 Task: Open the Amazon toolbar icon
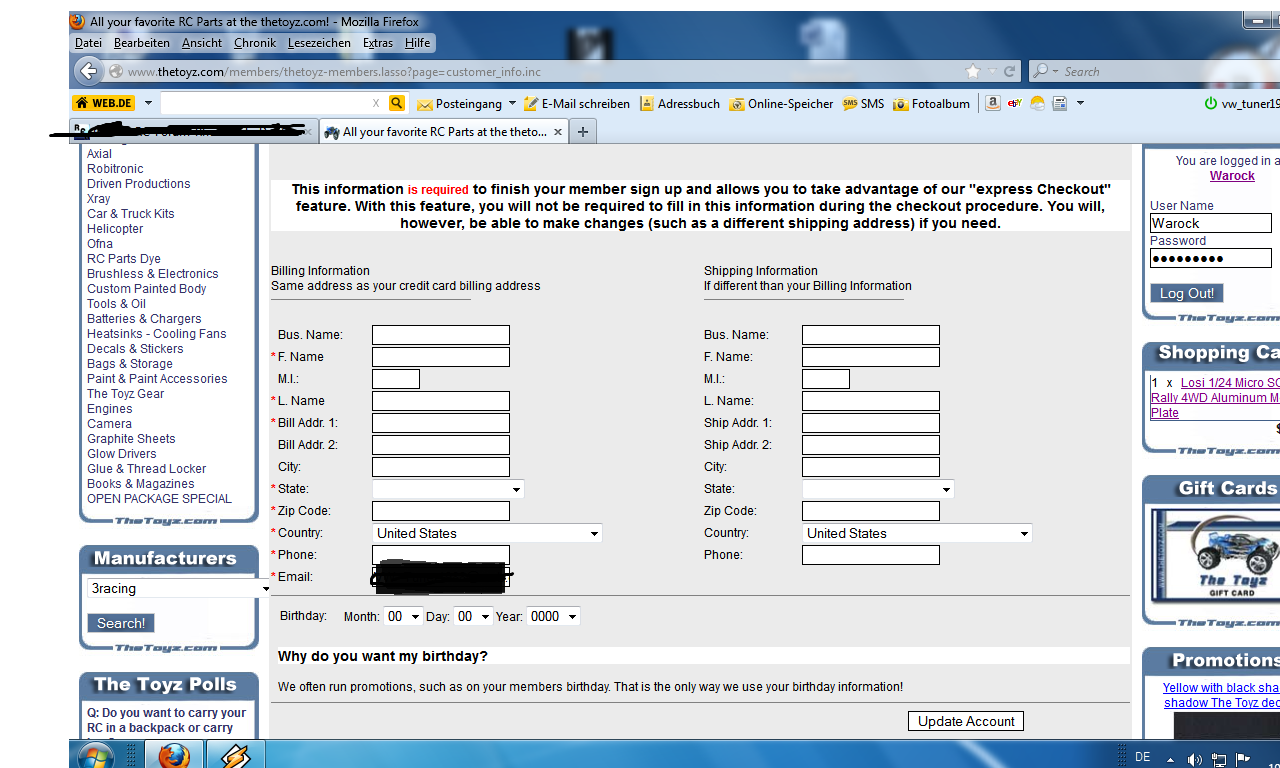click(992, 103)
